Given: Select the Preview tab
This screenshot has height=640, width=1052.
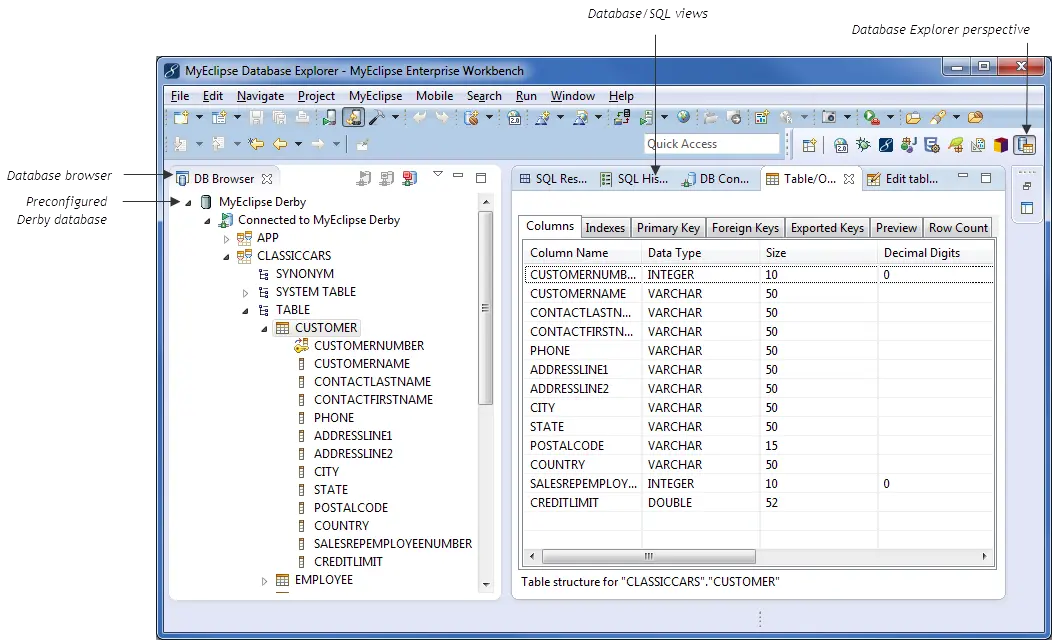Looking at the screenshot, I should [x=896, y=228].
